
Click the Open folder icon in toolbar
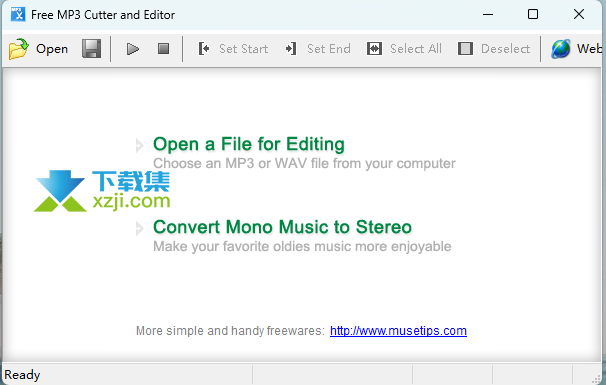coord(19,49)
